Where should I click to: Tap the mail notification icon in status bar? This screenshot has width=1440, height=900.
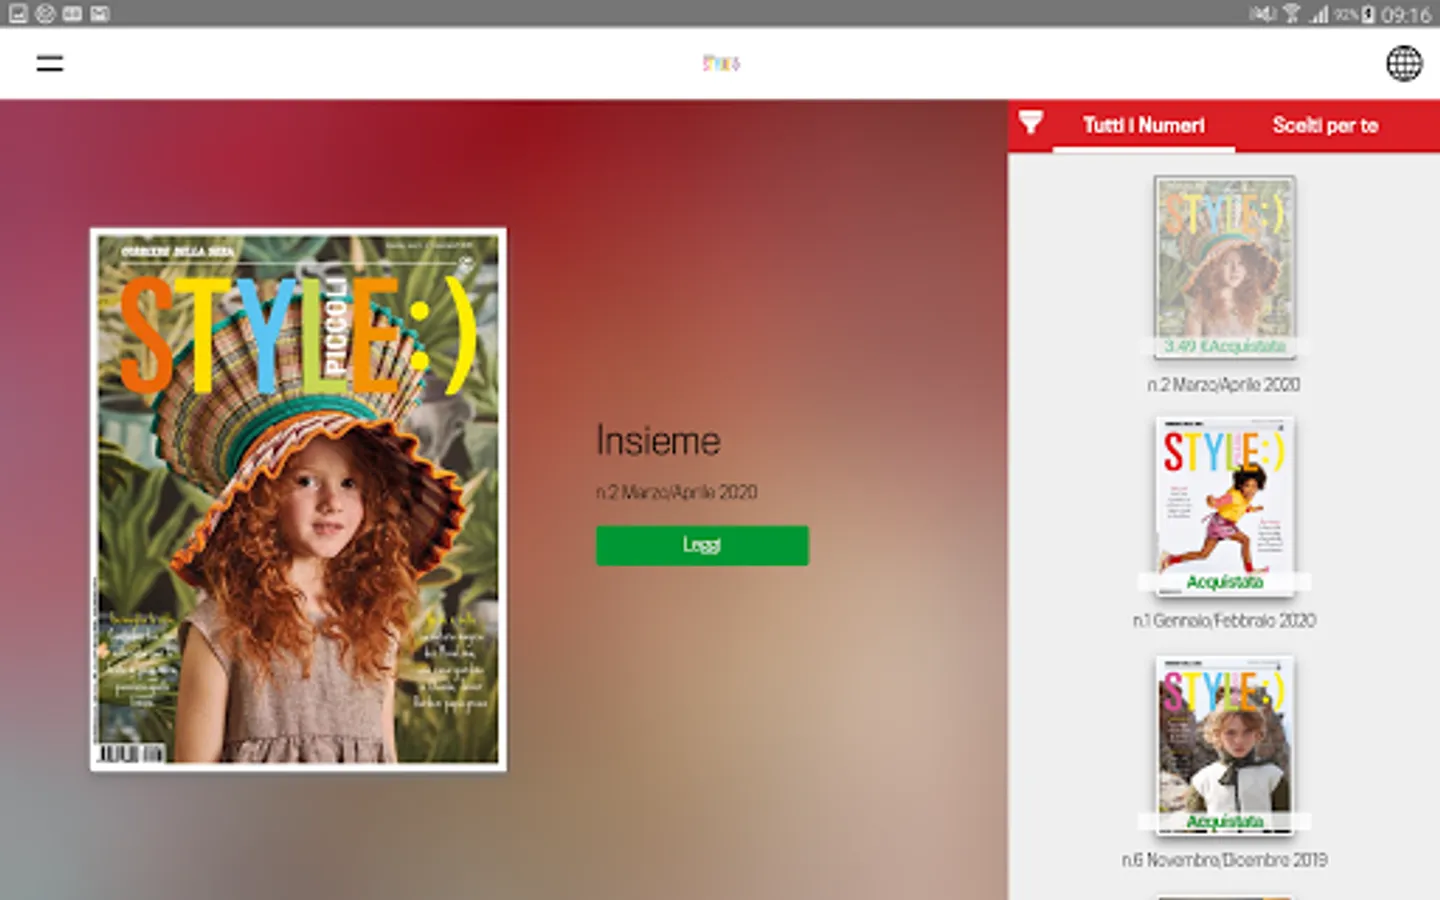tap(99, 14)
